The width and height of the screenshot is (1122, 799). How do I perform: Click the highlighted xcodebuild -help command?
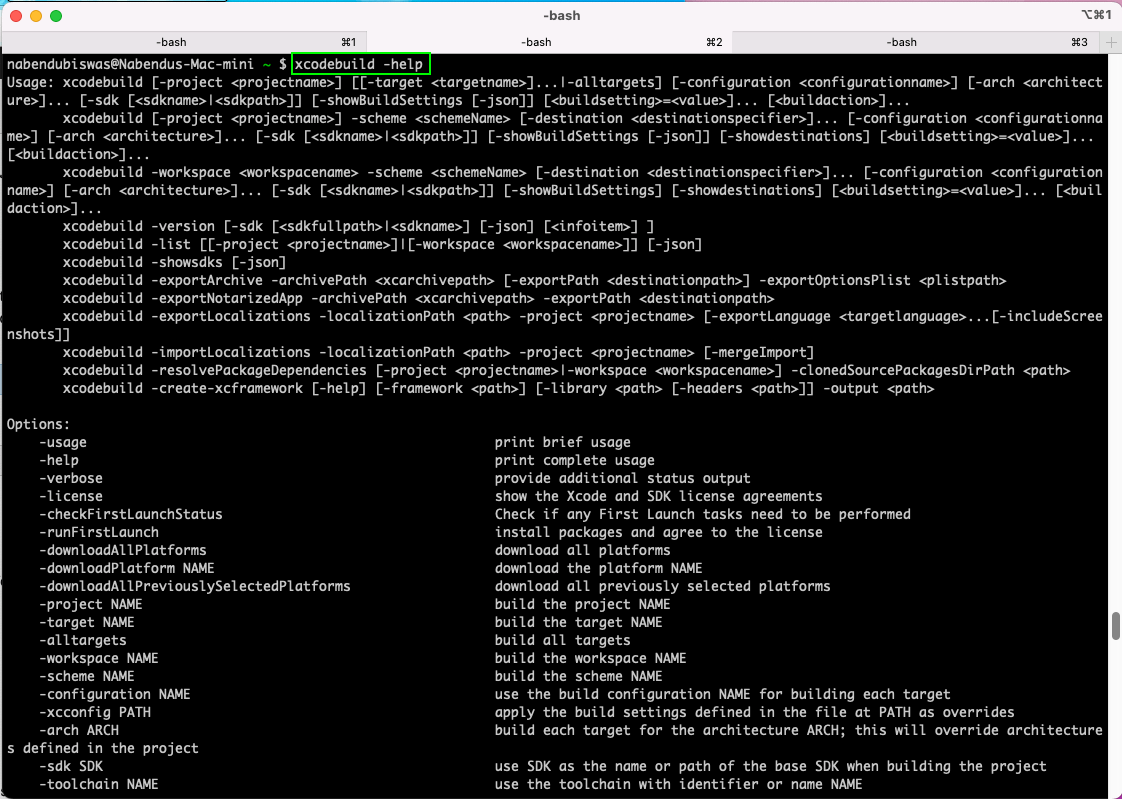[x=361, y=64]
